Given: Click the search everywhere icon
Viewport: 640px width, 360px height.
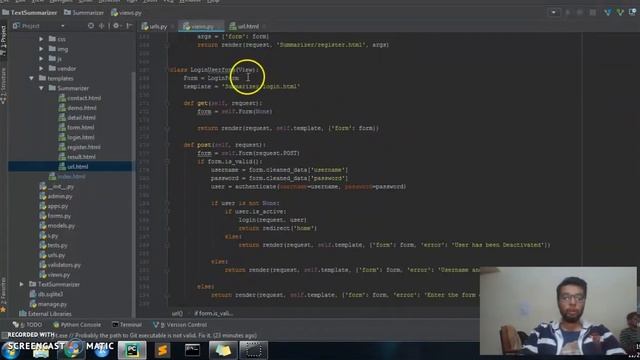Looking at the screenshot, I should pyautogui.click(x=633, y=12).
